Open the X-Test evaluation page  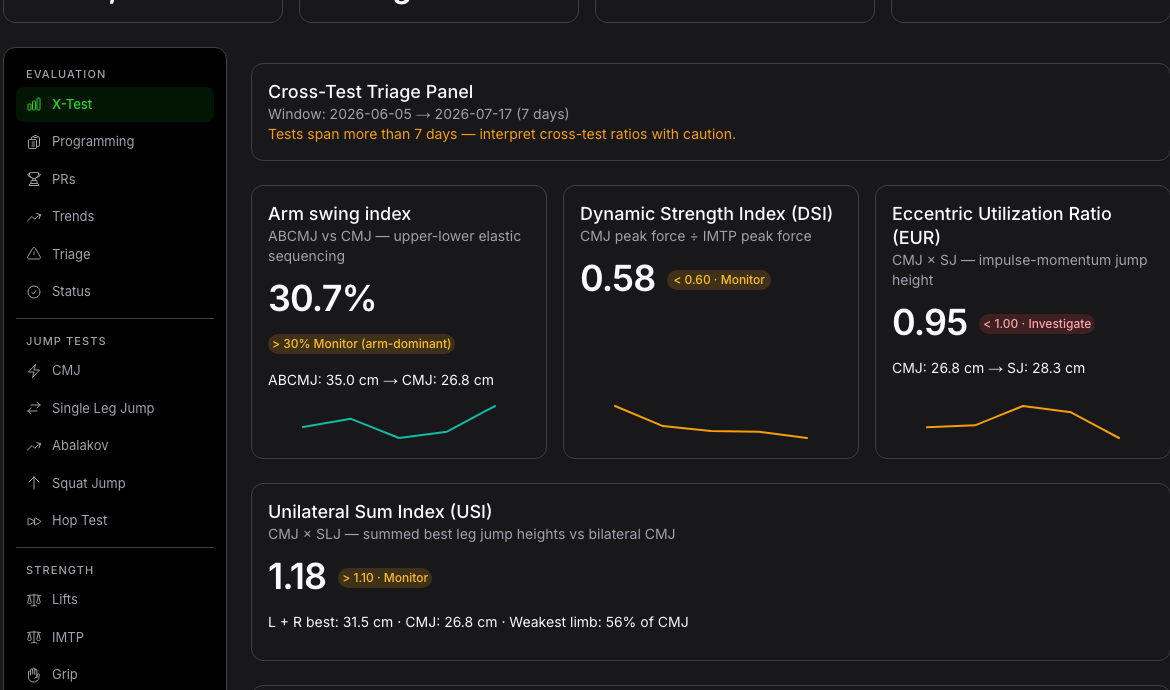click(x=115, y=104)
